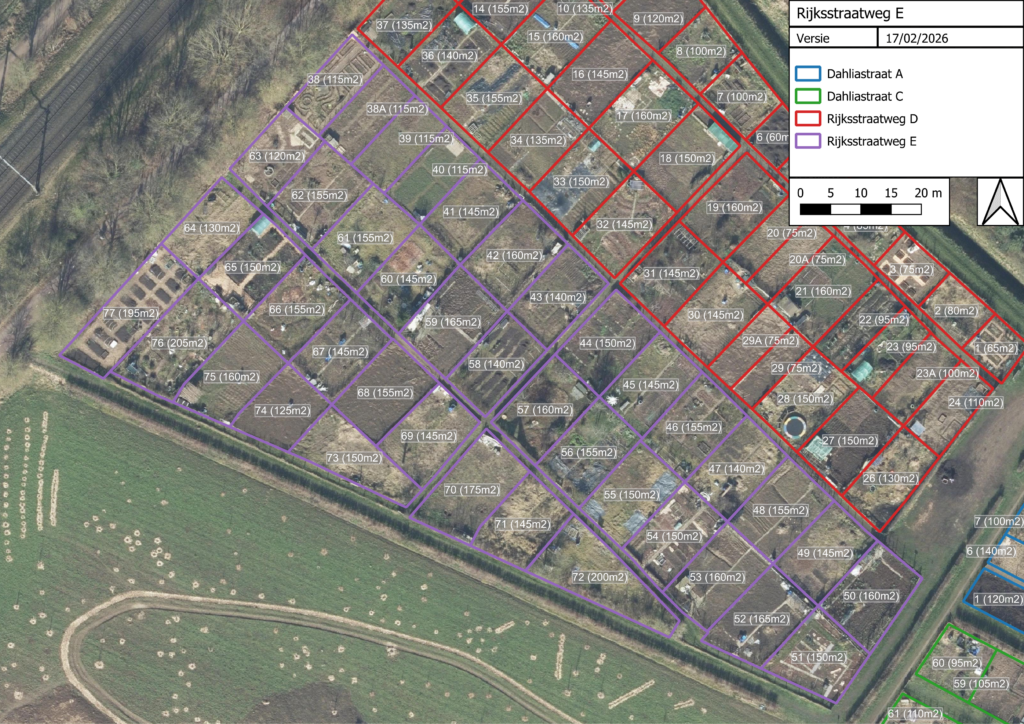Viewport: 1024px width, 724px height.
Task: Click the blue Dahliastraat A legend swatch
Action: 808,74
